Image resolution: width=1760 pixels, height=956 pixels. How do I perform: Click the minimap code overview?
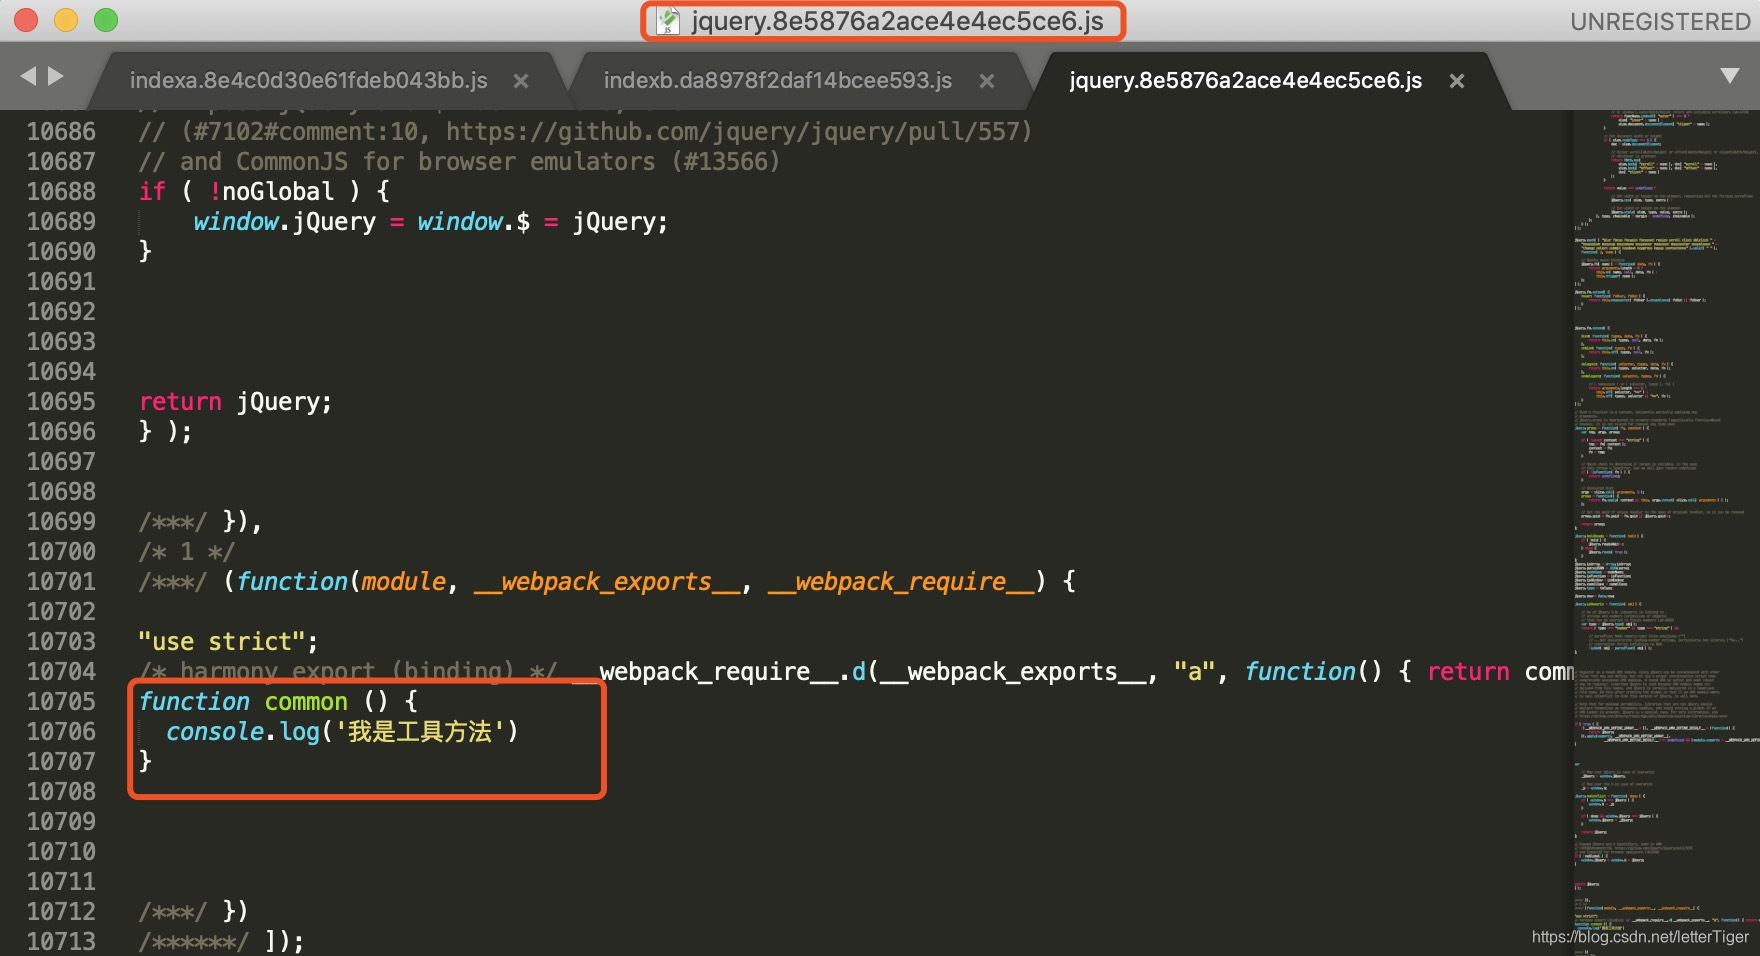tap(1665, 530)
